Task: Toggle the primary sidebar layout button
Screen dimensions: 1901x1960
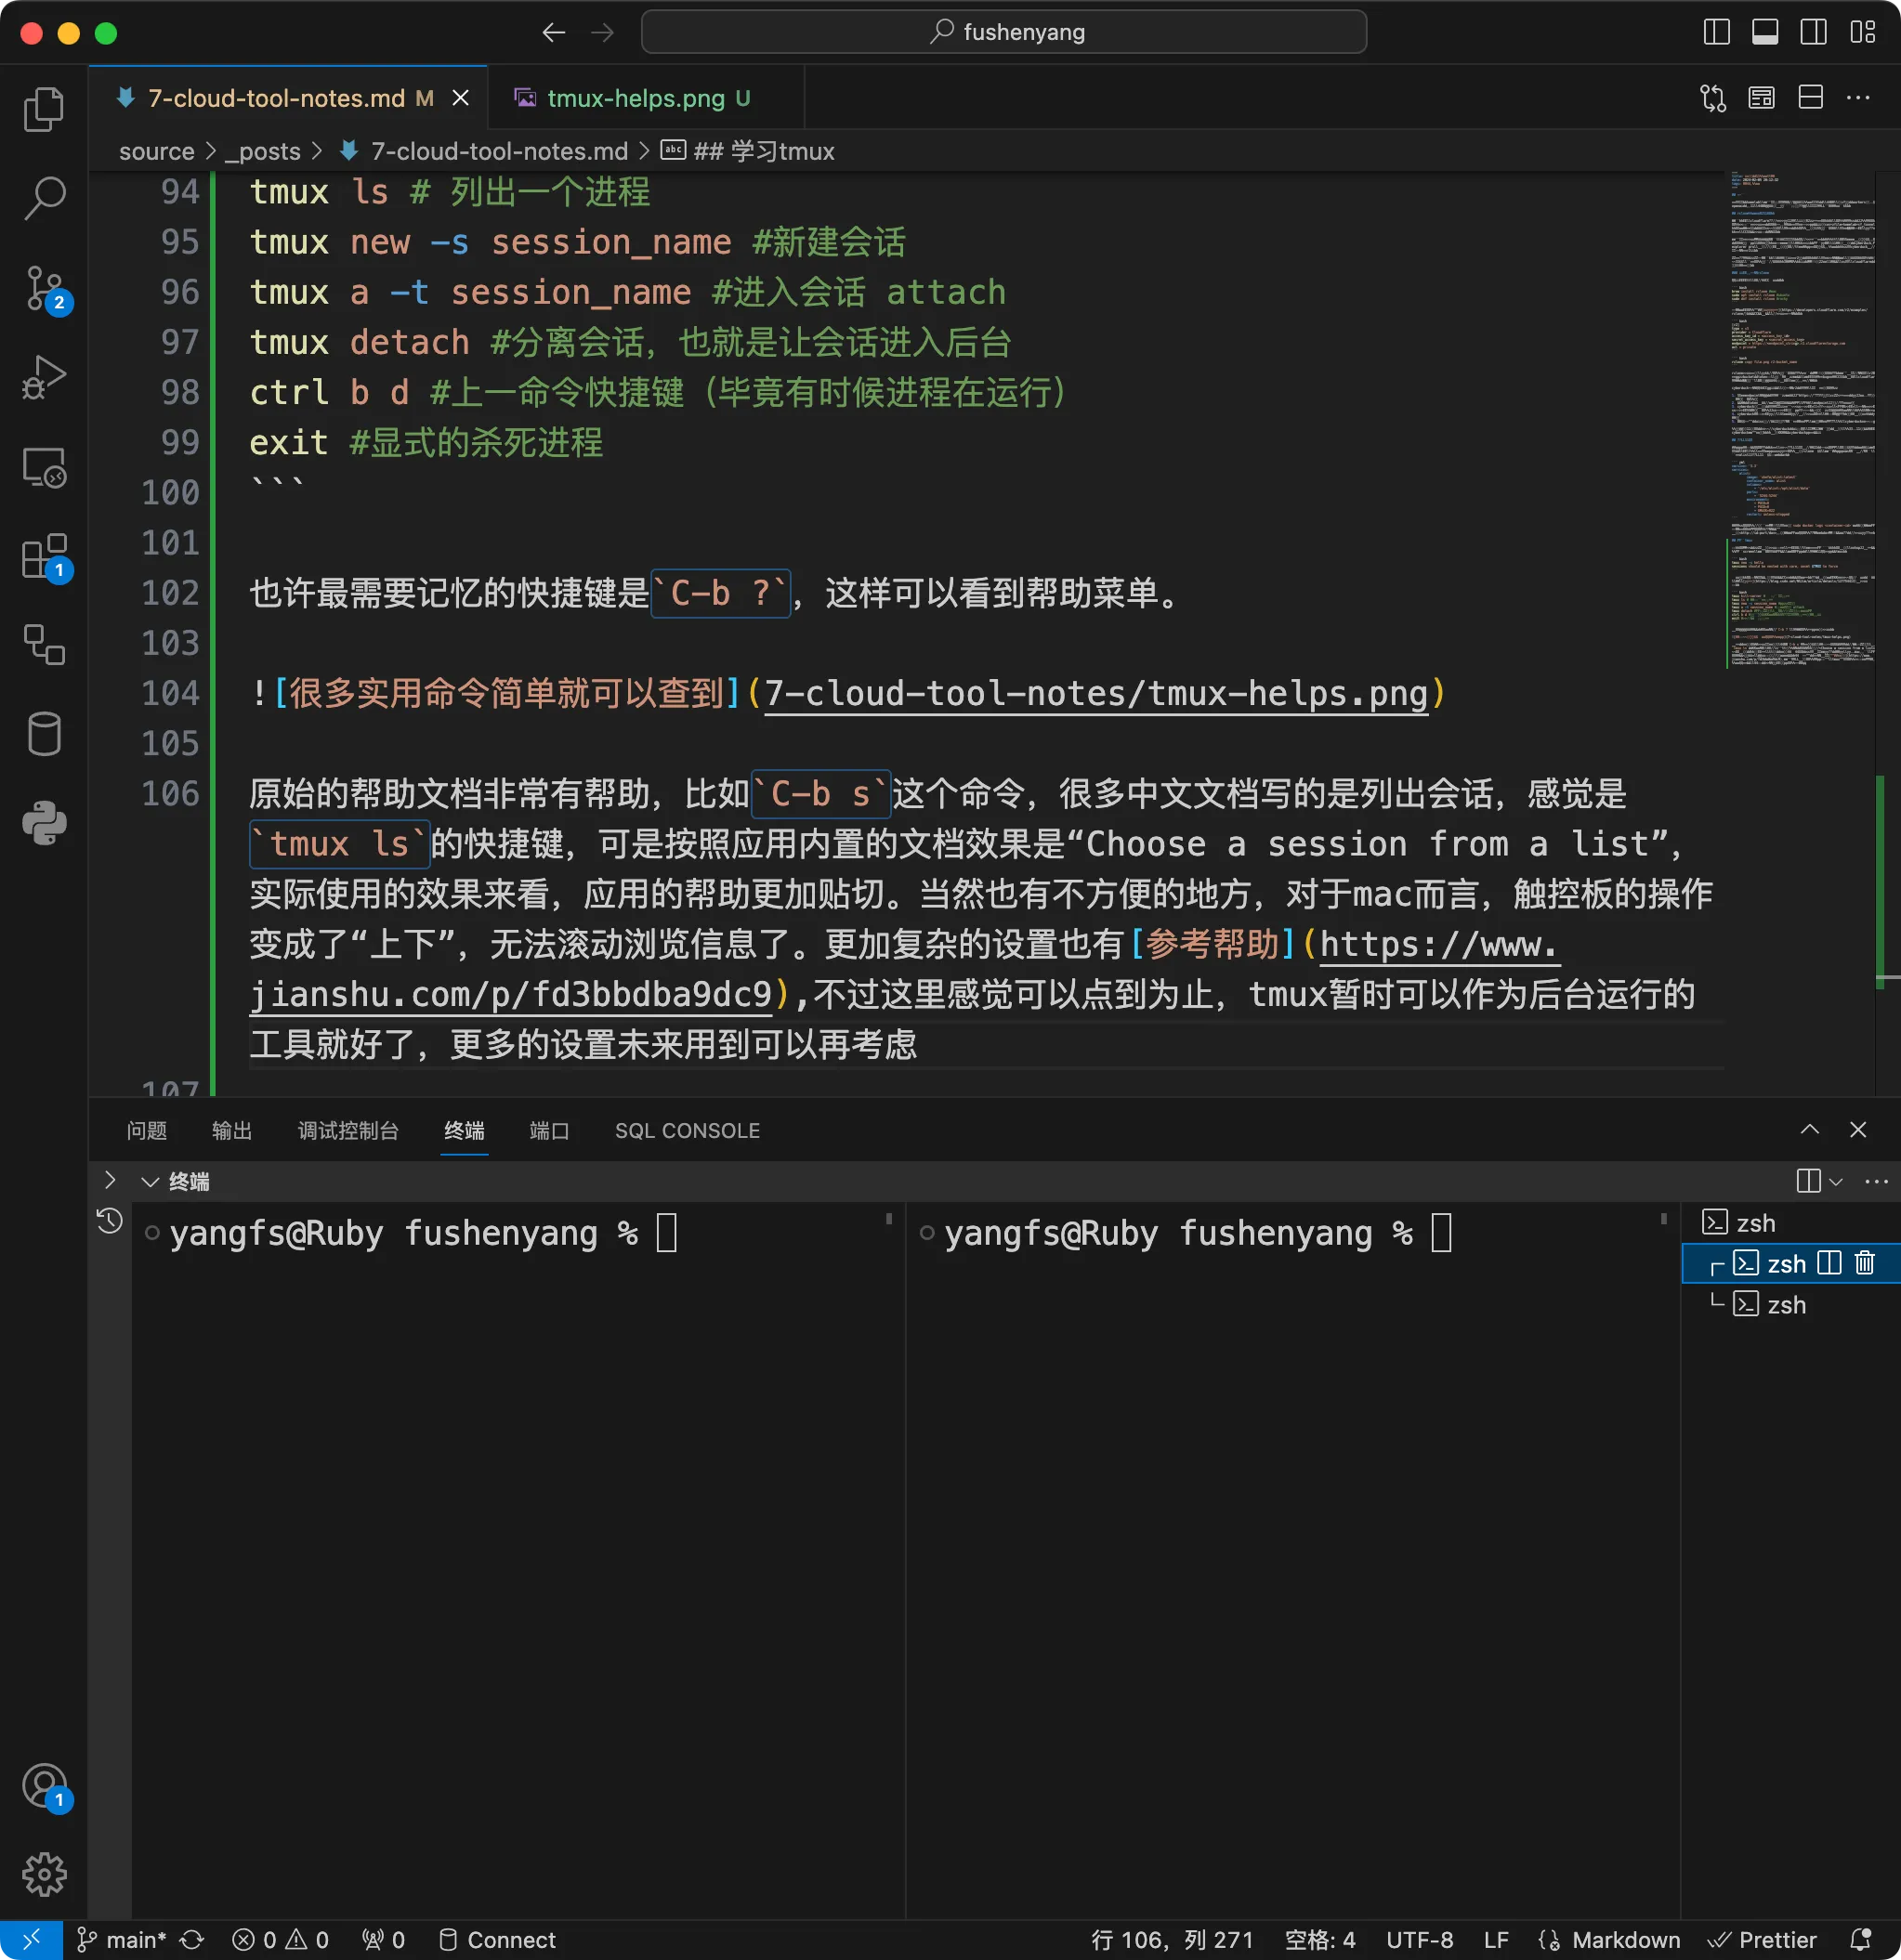Action: coord(1716,32)
